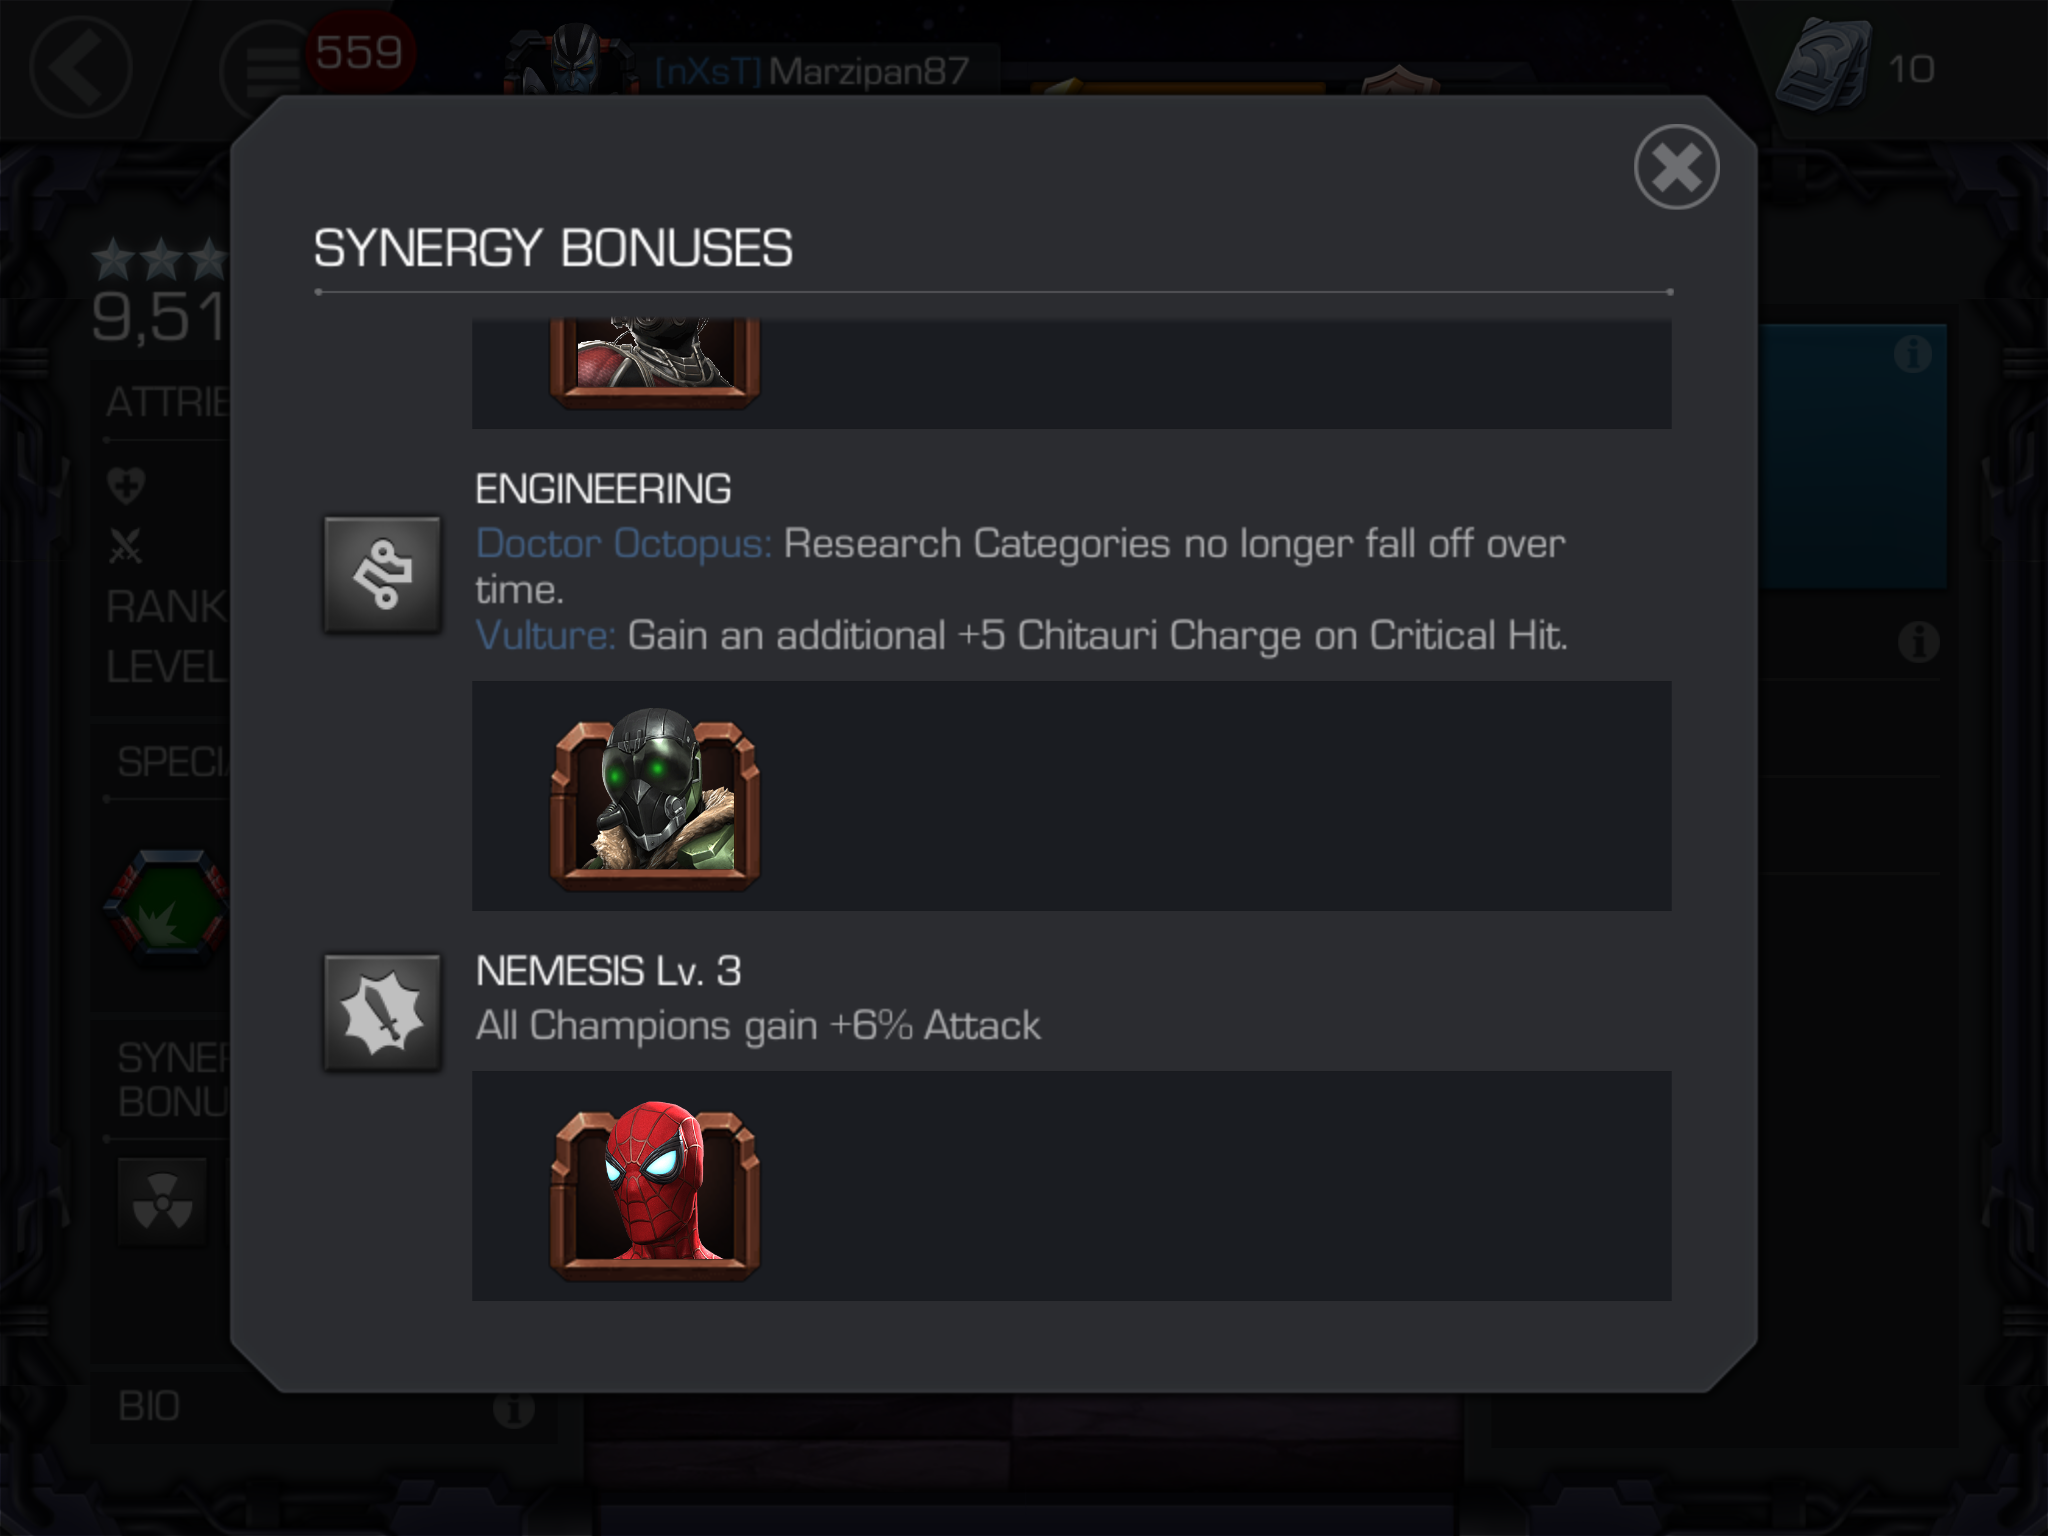2048x1536 pixels.
Task: Close the Synergy Bonuses dialog
Action: [x=1676, y=167]
